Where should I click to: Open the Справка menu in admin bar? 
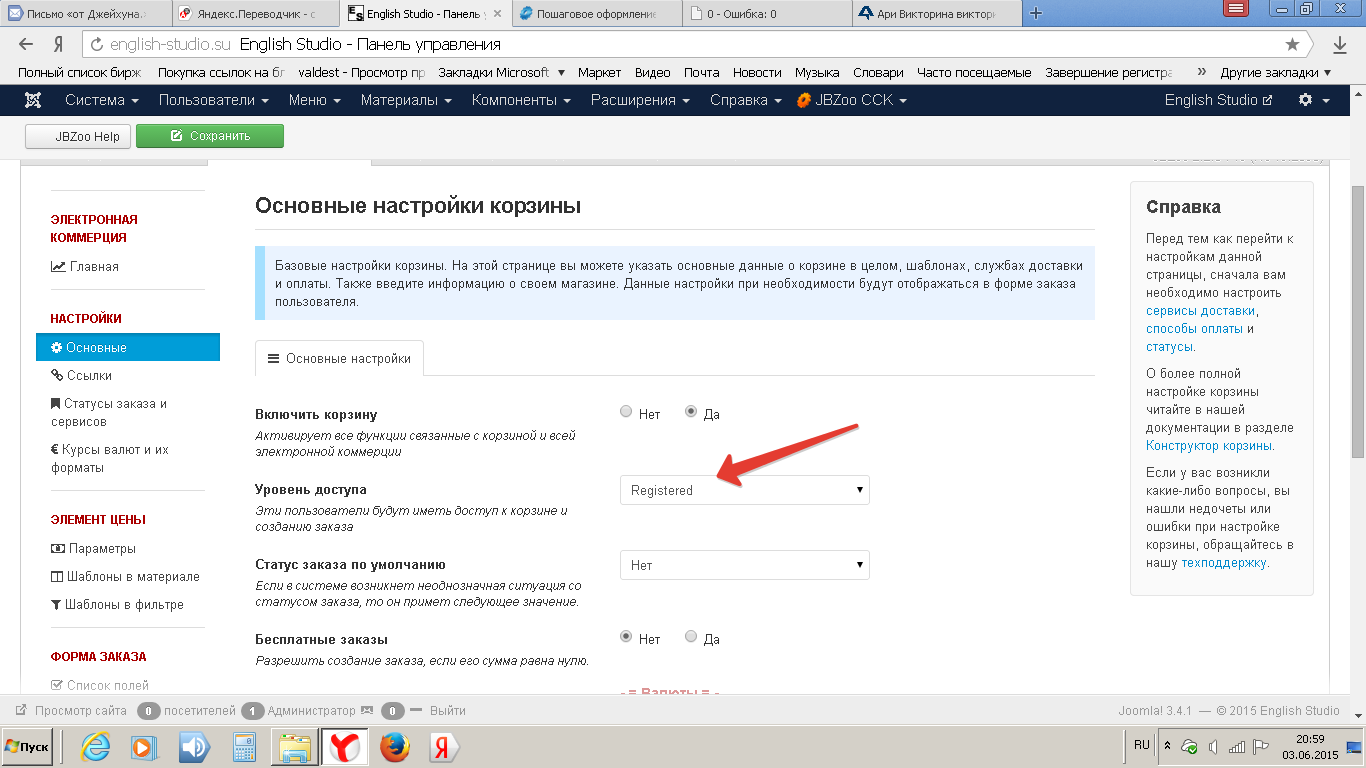(745, 100)
